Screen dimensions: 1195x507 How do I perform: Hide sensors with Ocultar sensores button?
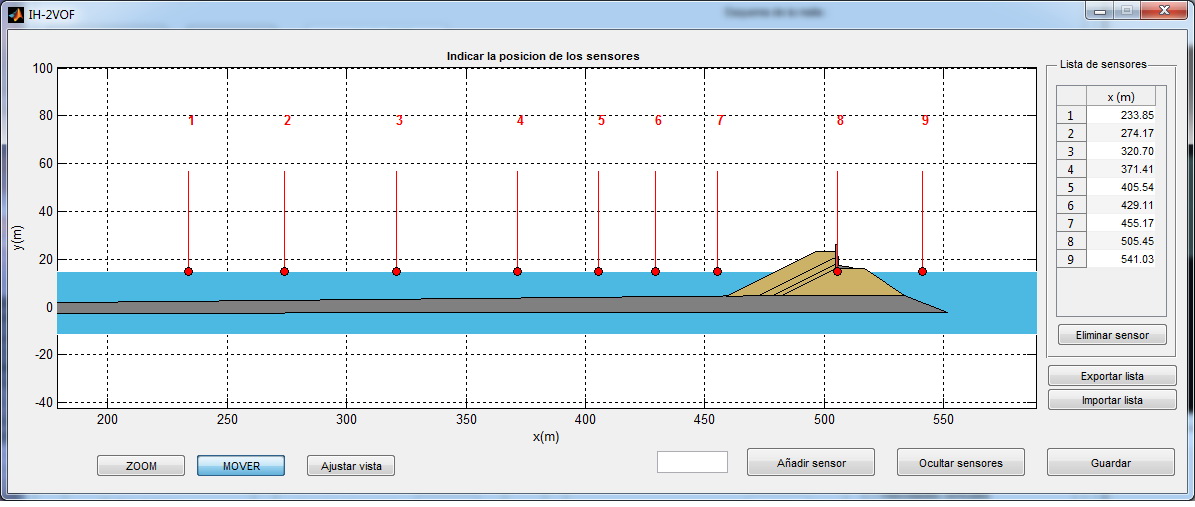point(960,463)
